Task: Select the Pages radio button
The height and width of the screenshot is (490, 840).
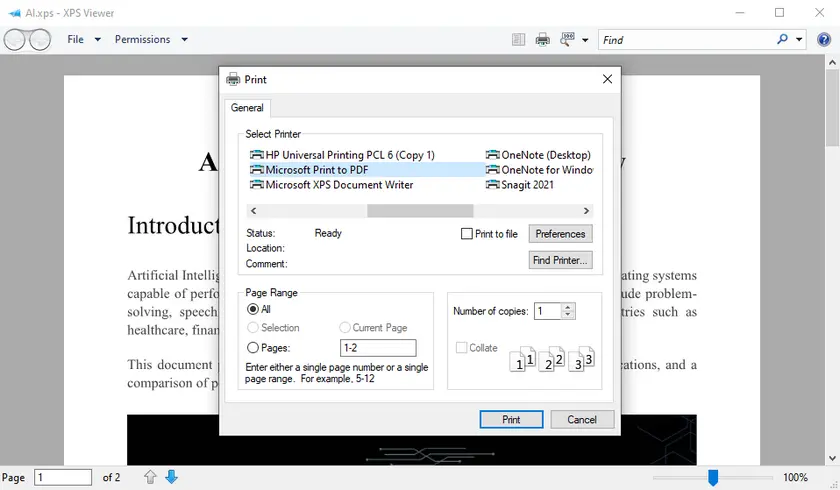Action: pyautogui.click(x=253, y=348)
